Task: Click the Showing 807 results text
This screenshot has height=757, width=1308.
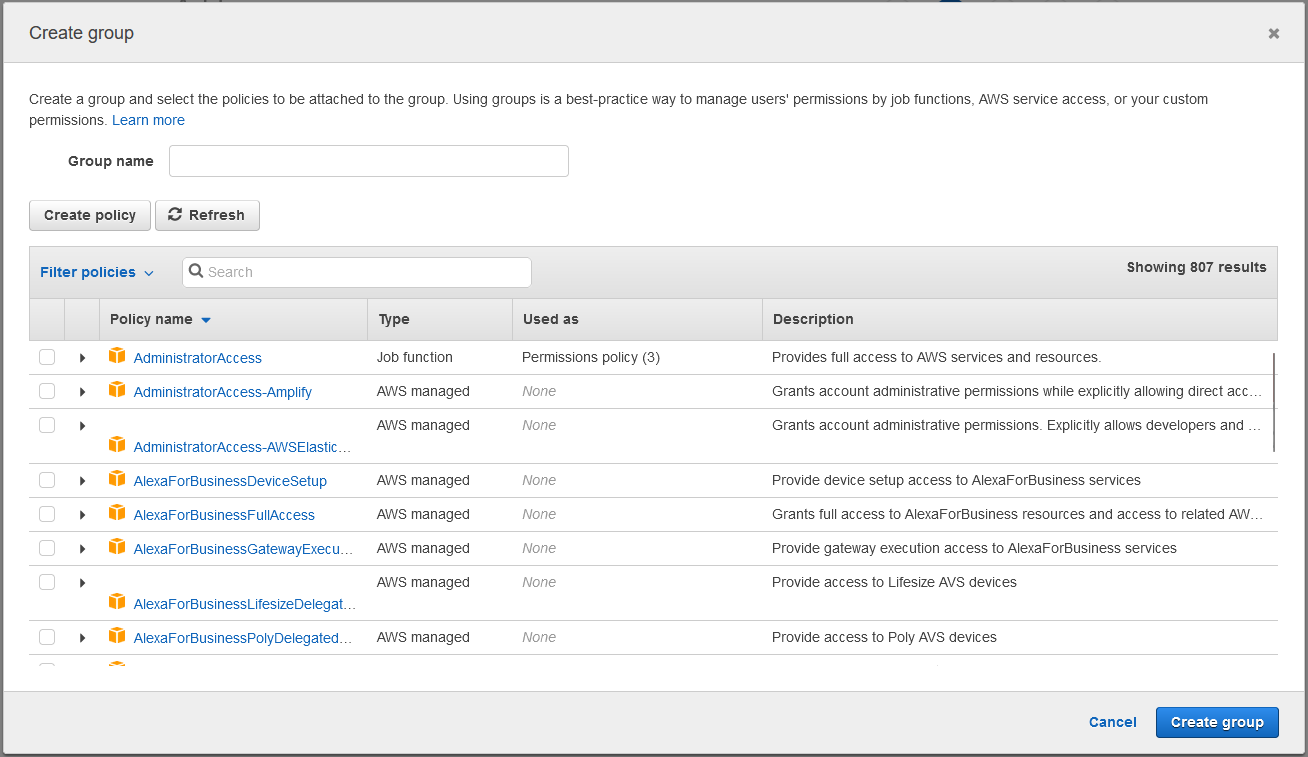Action: coord(1196,267)
